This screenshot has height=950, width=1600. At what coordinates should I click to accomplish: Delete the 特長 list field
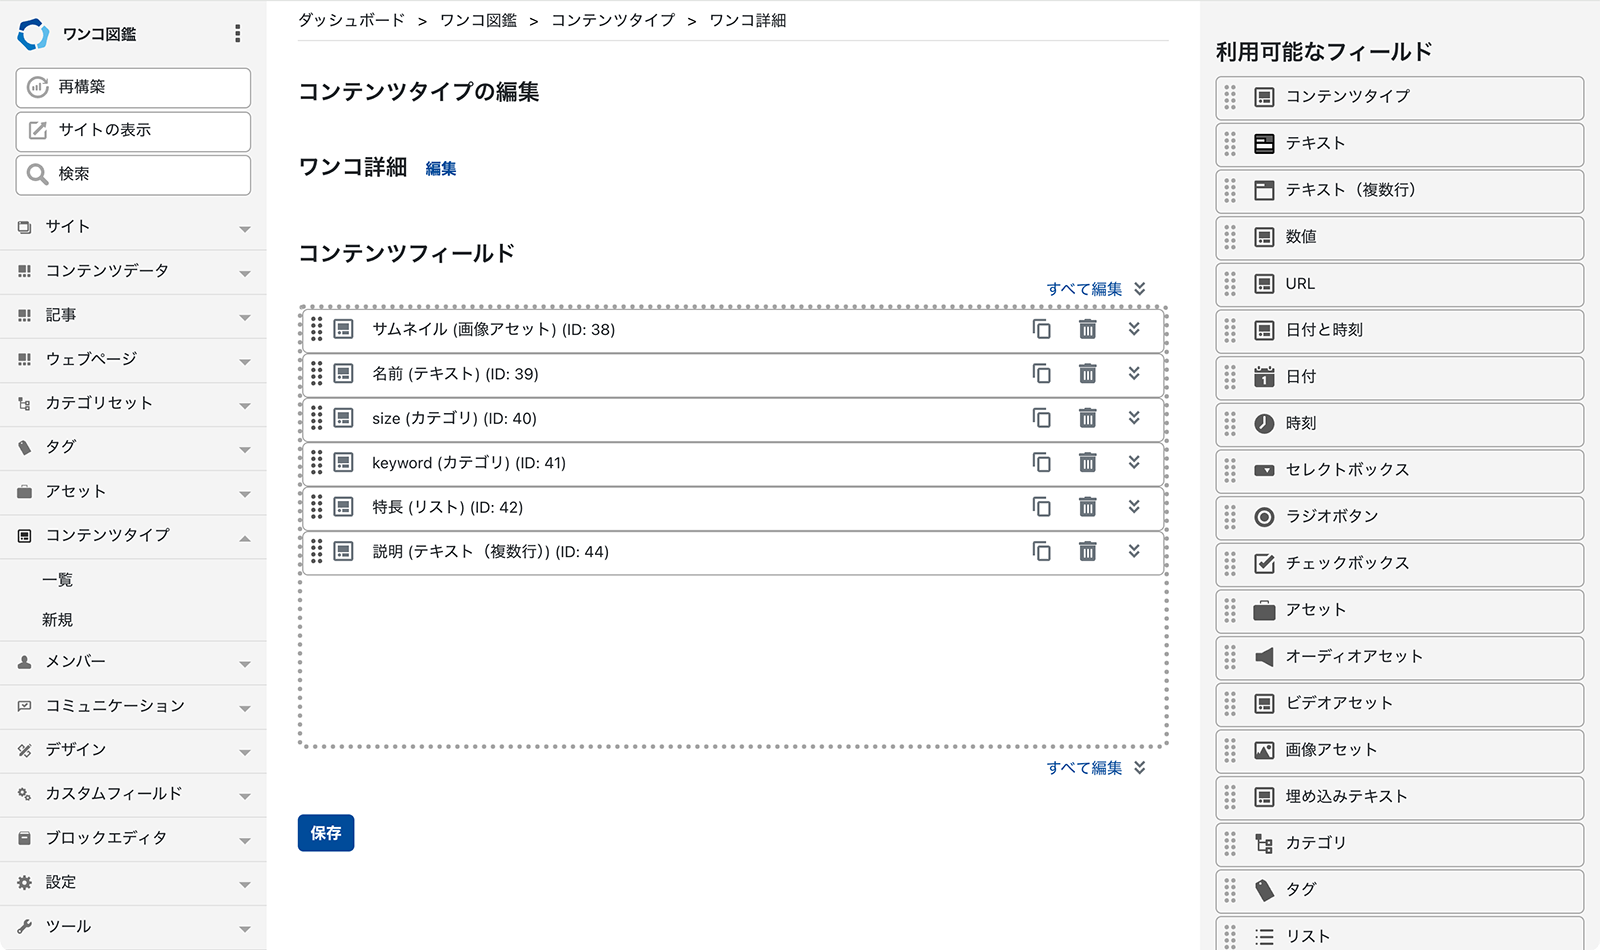pos(1088,507)
